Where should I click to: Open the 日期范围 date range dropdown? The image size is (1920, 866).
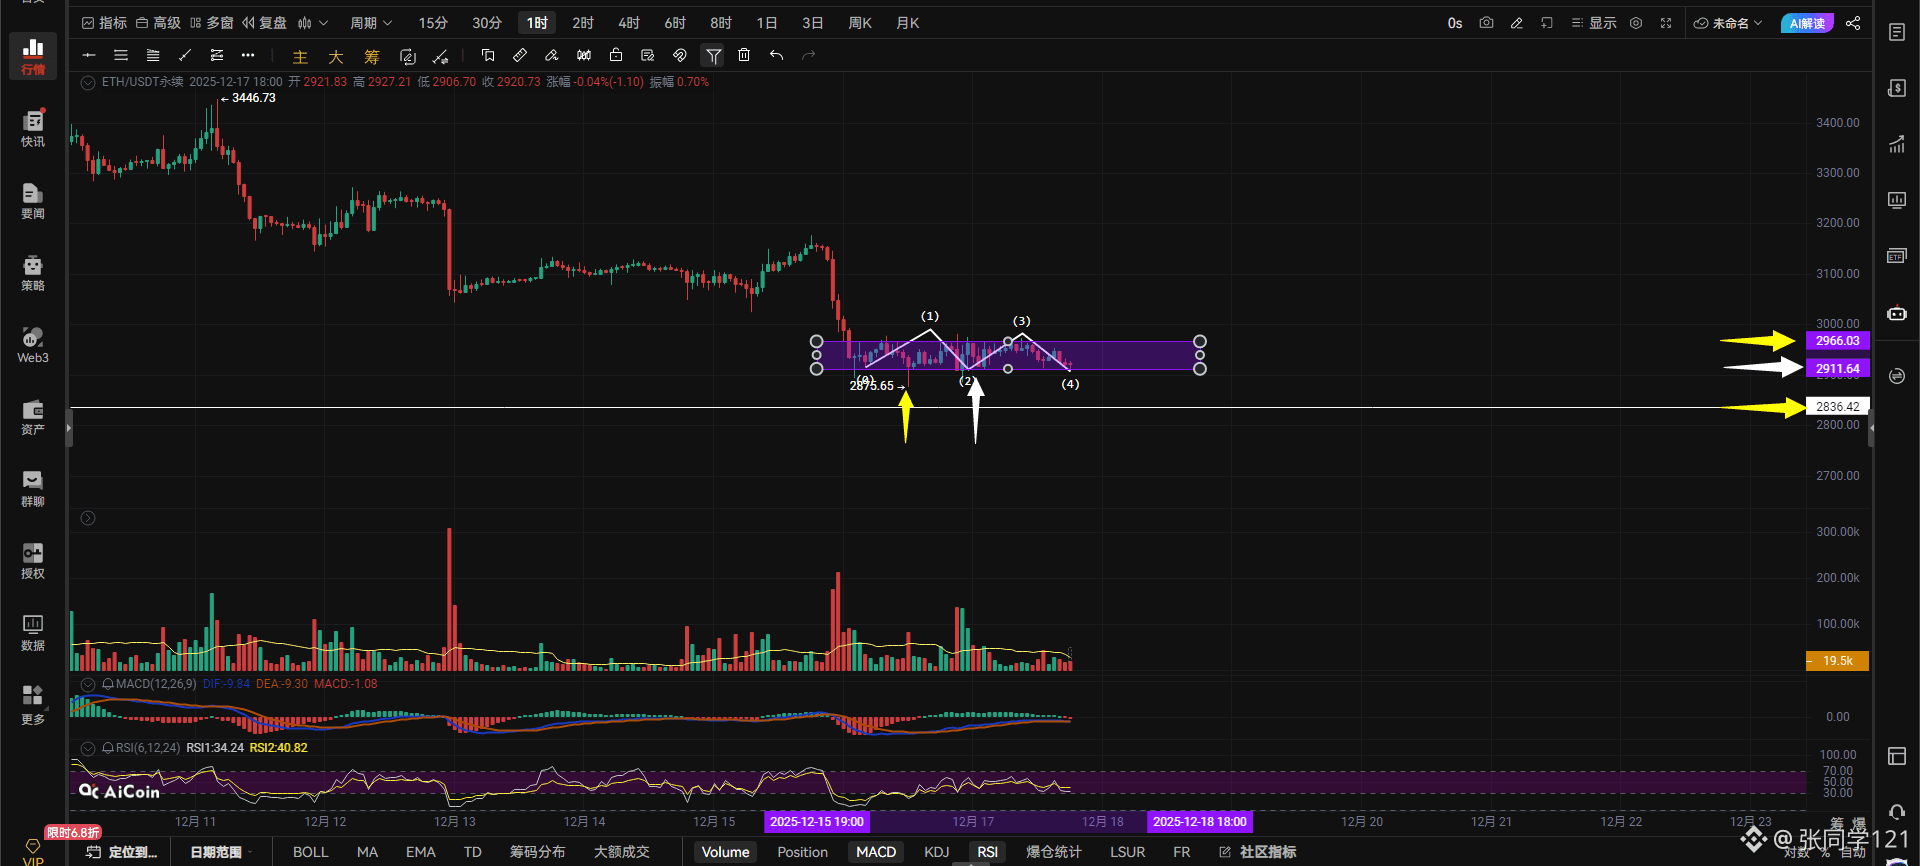coord(222,852)
